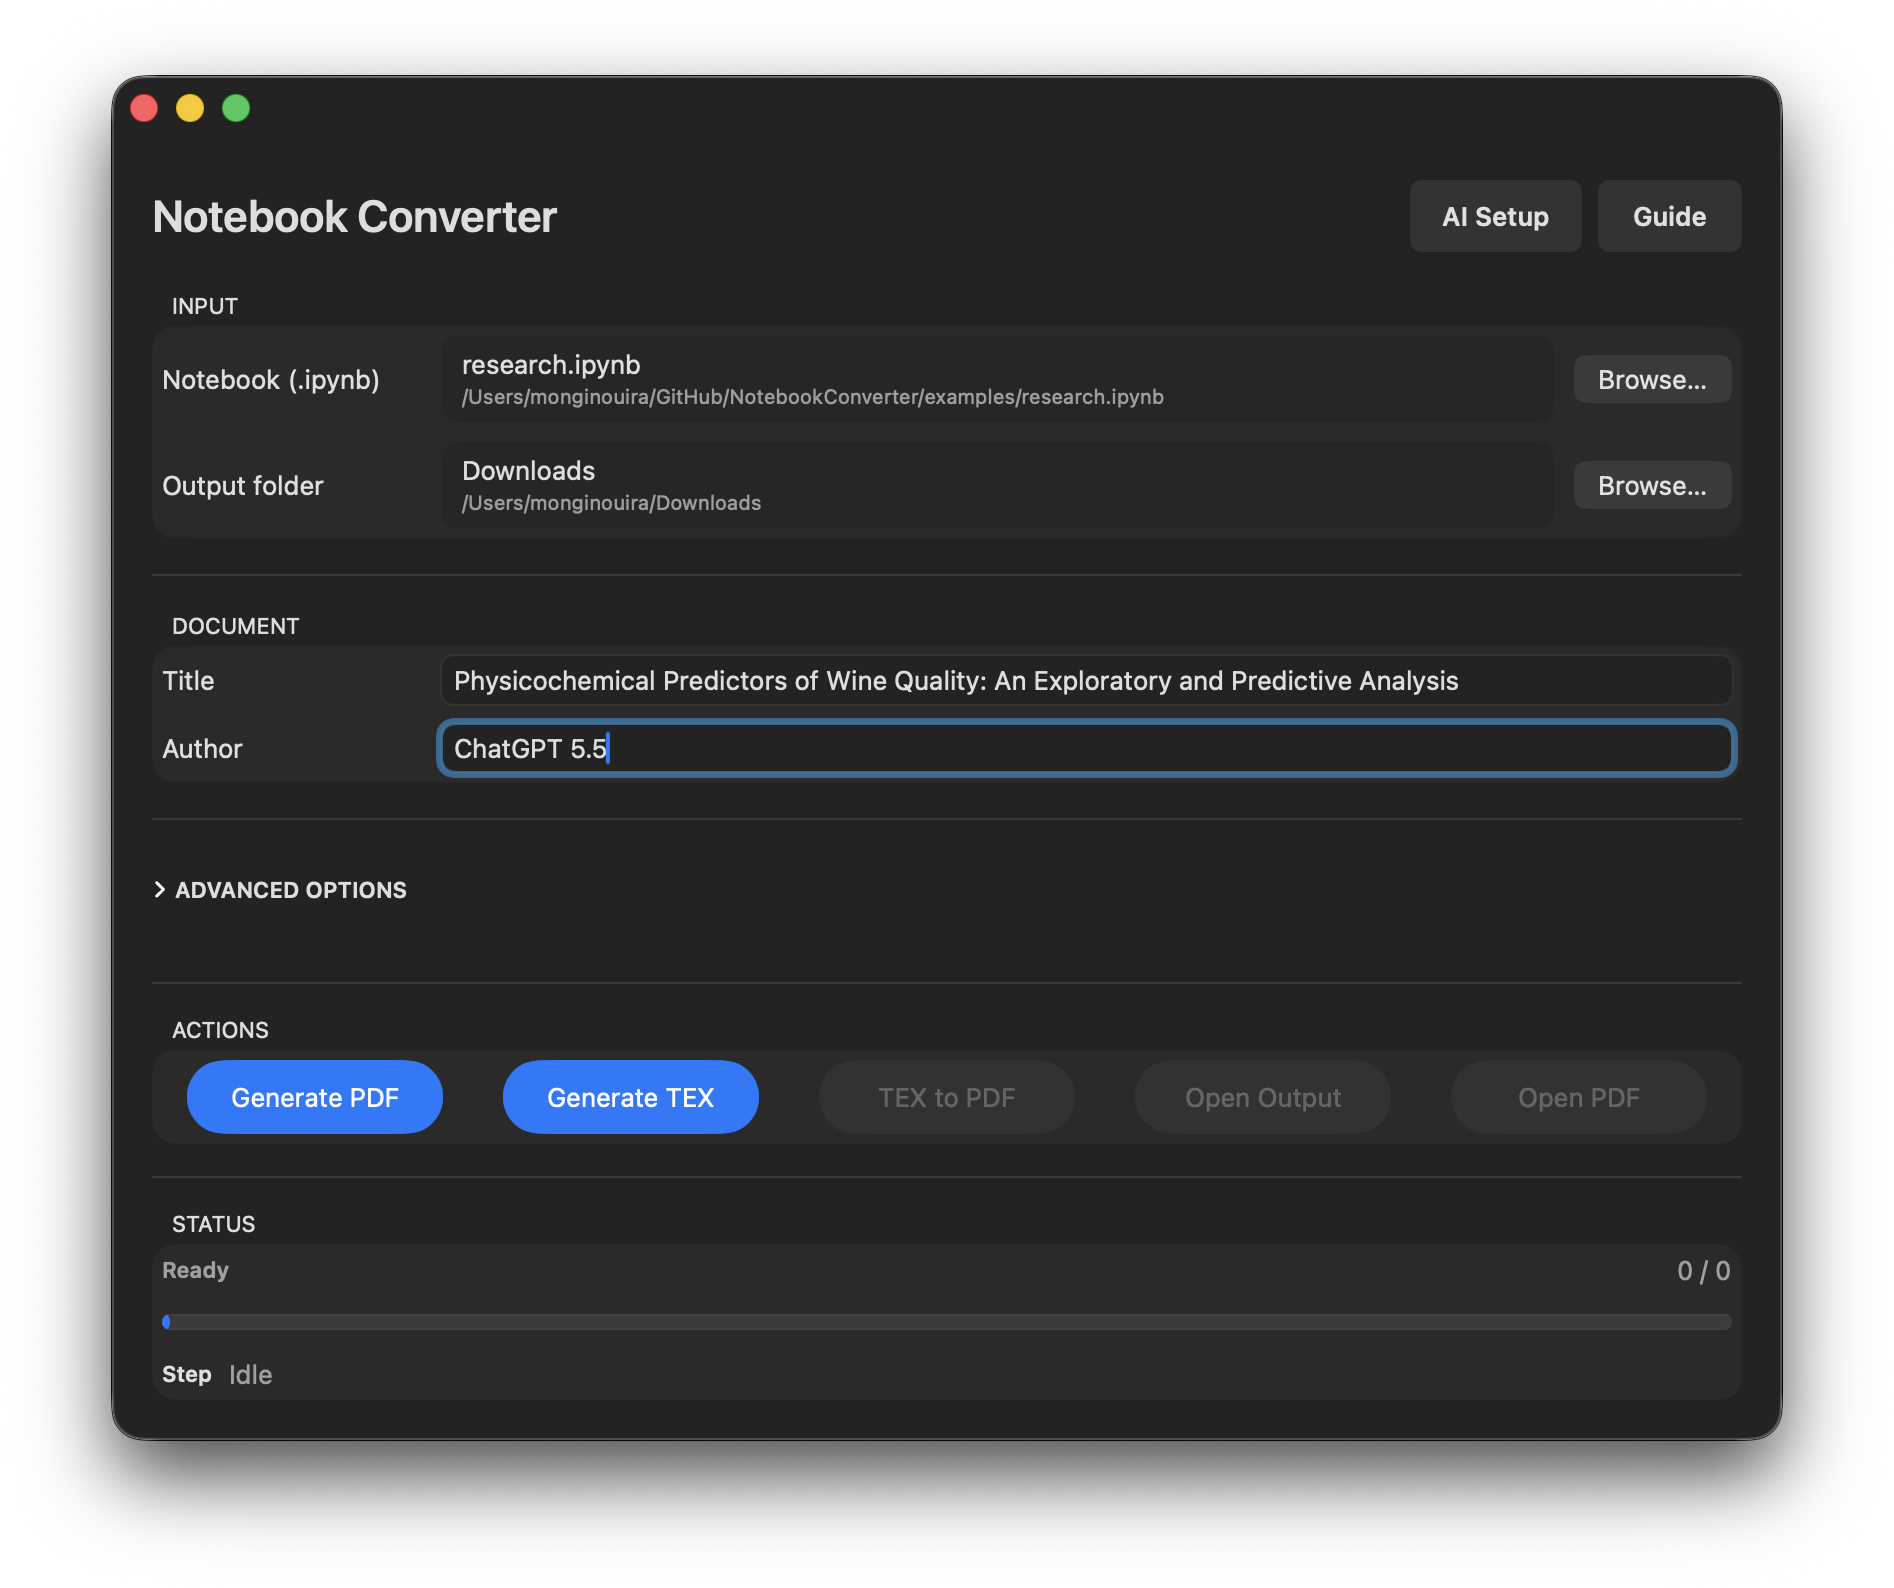Close the window with red button
The height and width of the screenshot is (1588, 1894).
[x=144, y=108]
